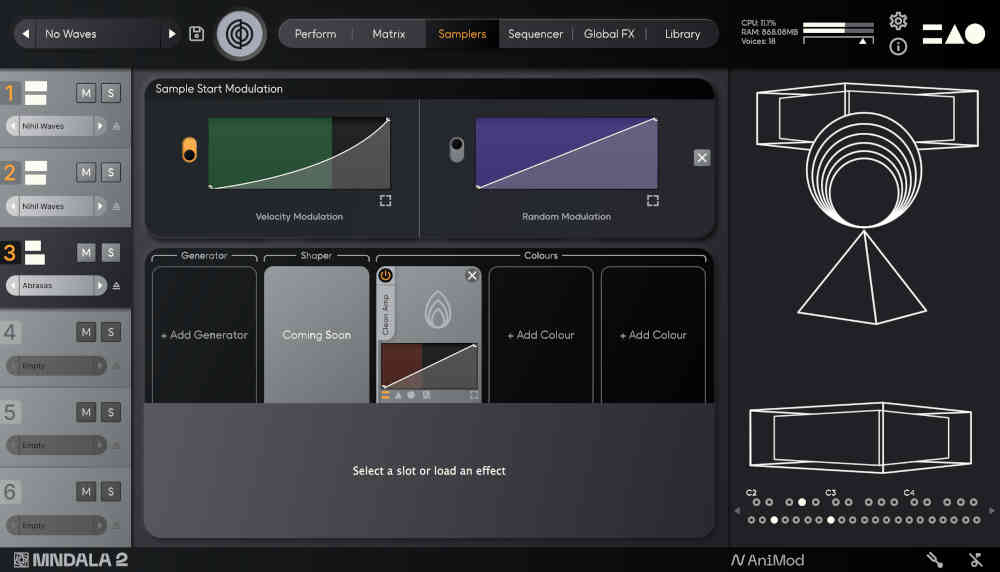
Task: Select next sample for sampler 2 Nihil Waves
Action: (100, 206)
